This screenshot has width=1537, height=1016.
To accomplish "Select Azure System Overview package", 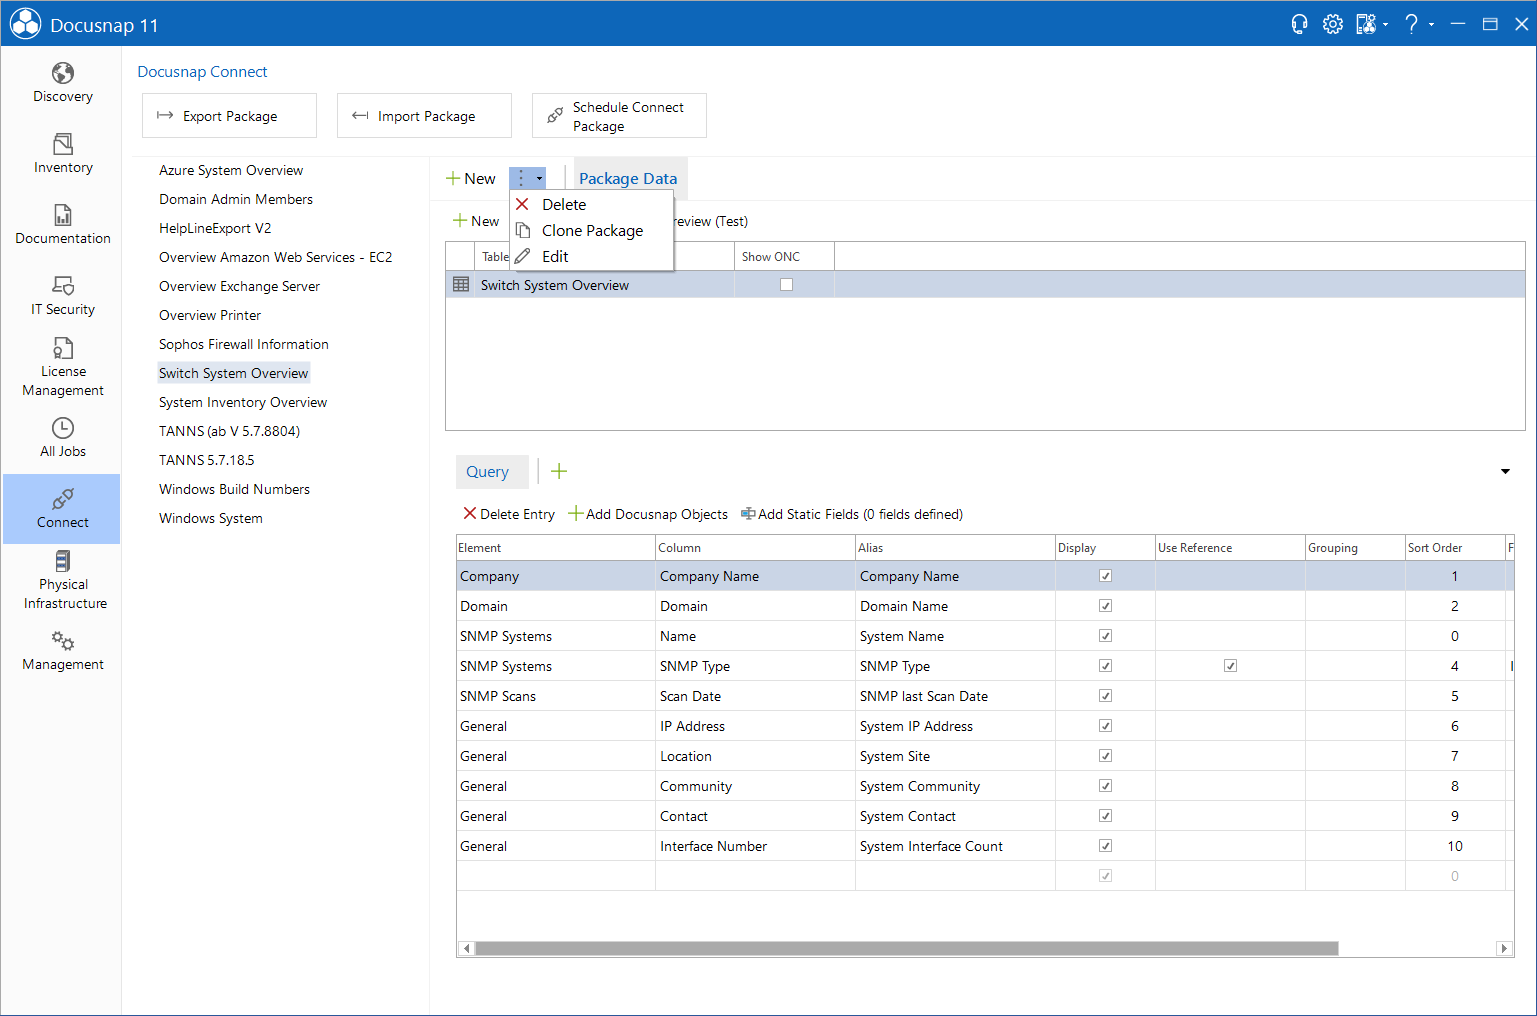I will [x=231, y=170].
